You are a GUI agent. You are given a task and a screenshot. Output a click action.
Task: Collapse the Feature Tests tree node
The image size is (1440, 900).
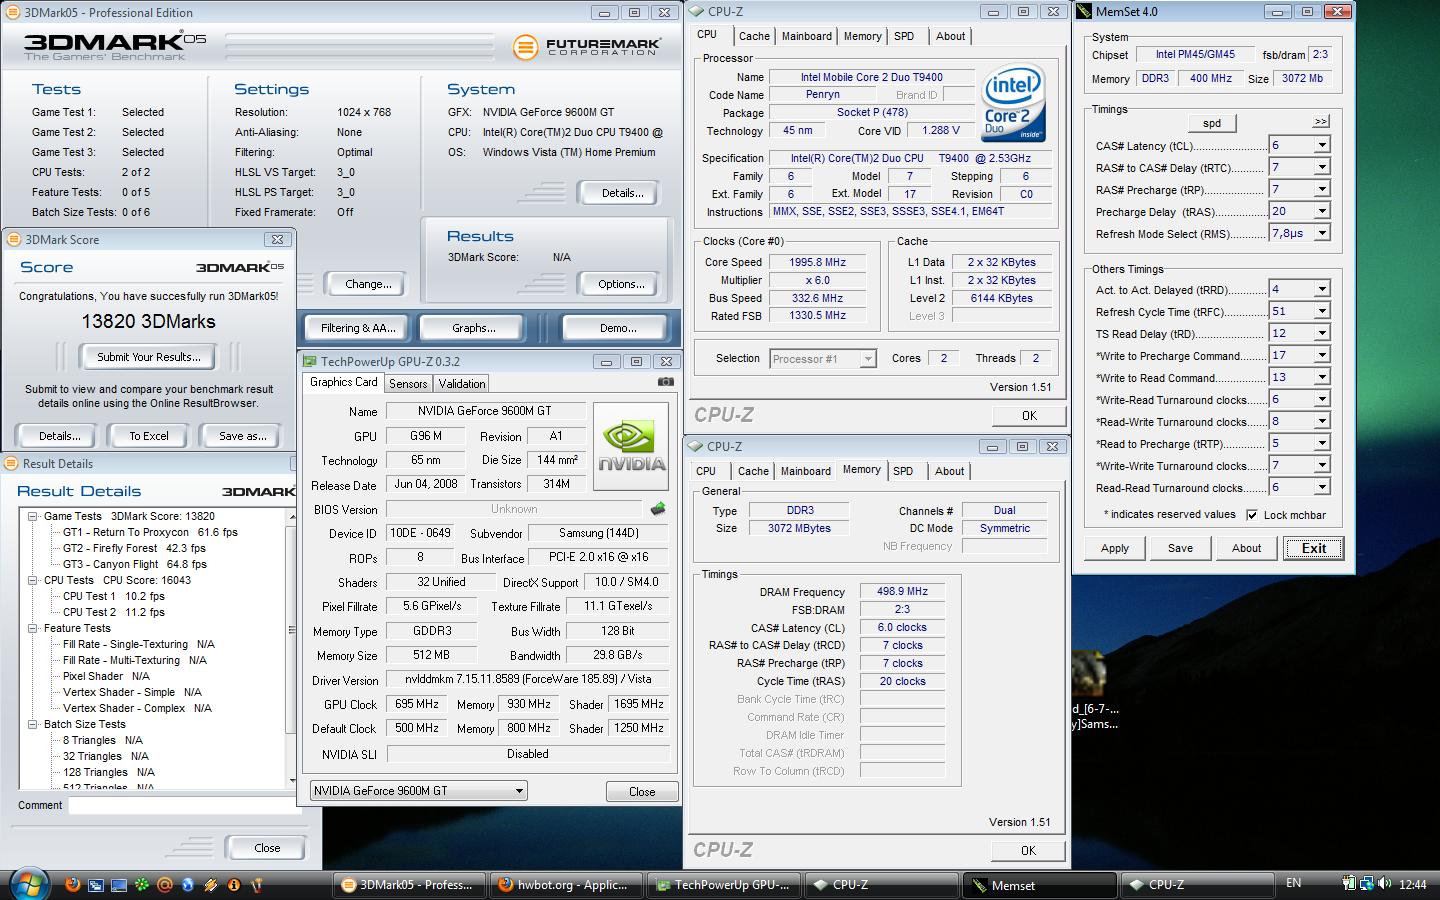[33, 628]
